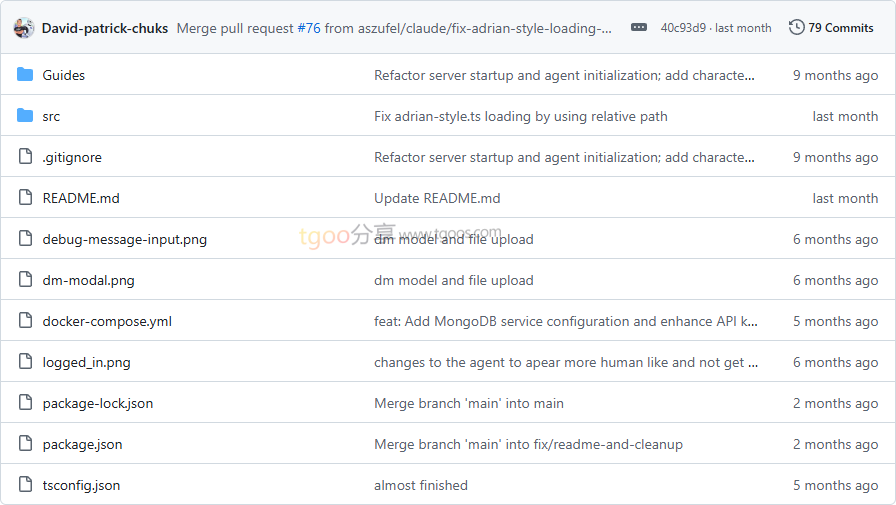896x505 pixels.
Task: Click the src folder icon
Action: point(25,116)
